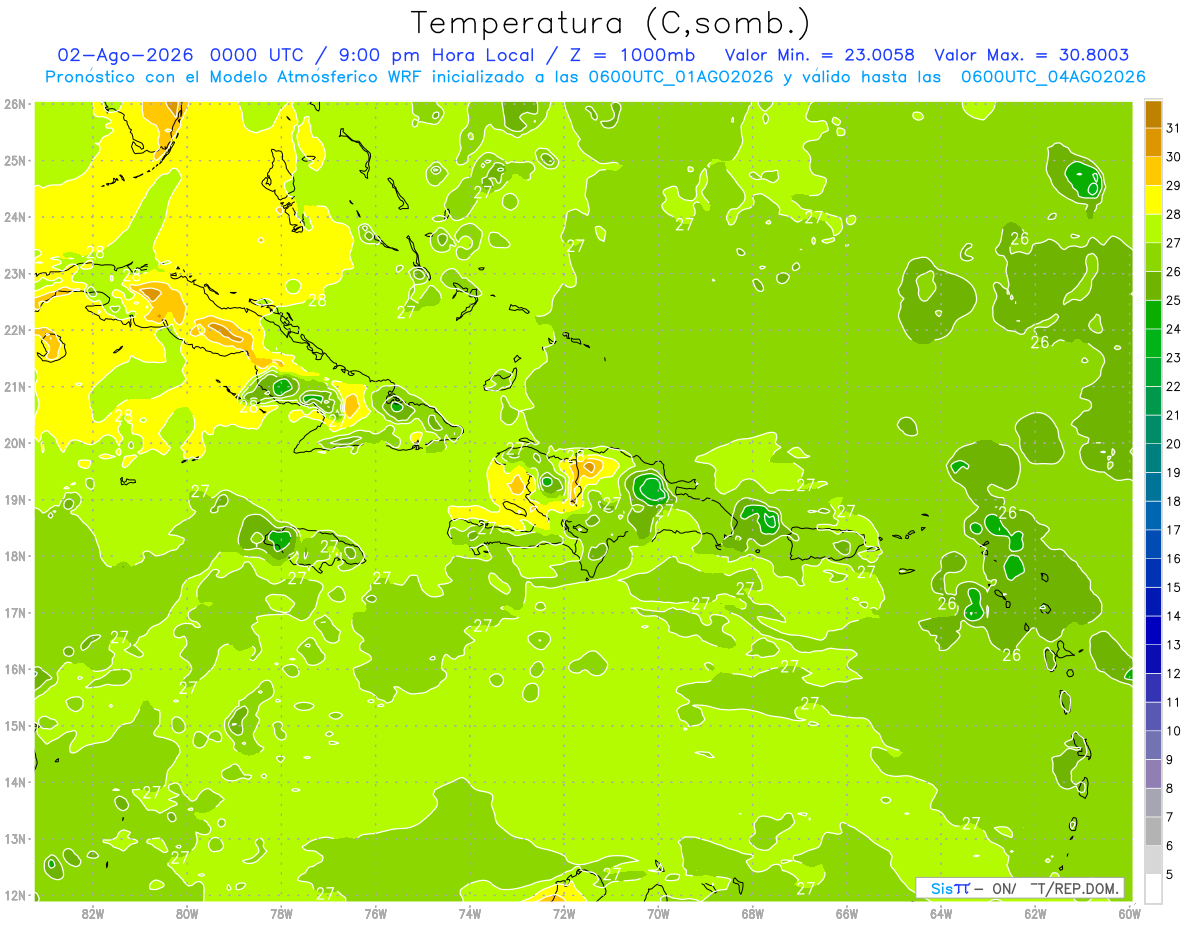1200x927 pixels.
Task: Click the '13N' latitude axis label
Action: pos(15,839)
